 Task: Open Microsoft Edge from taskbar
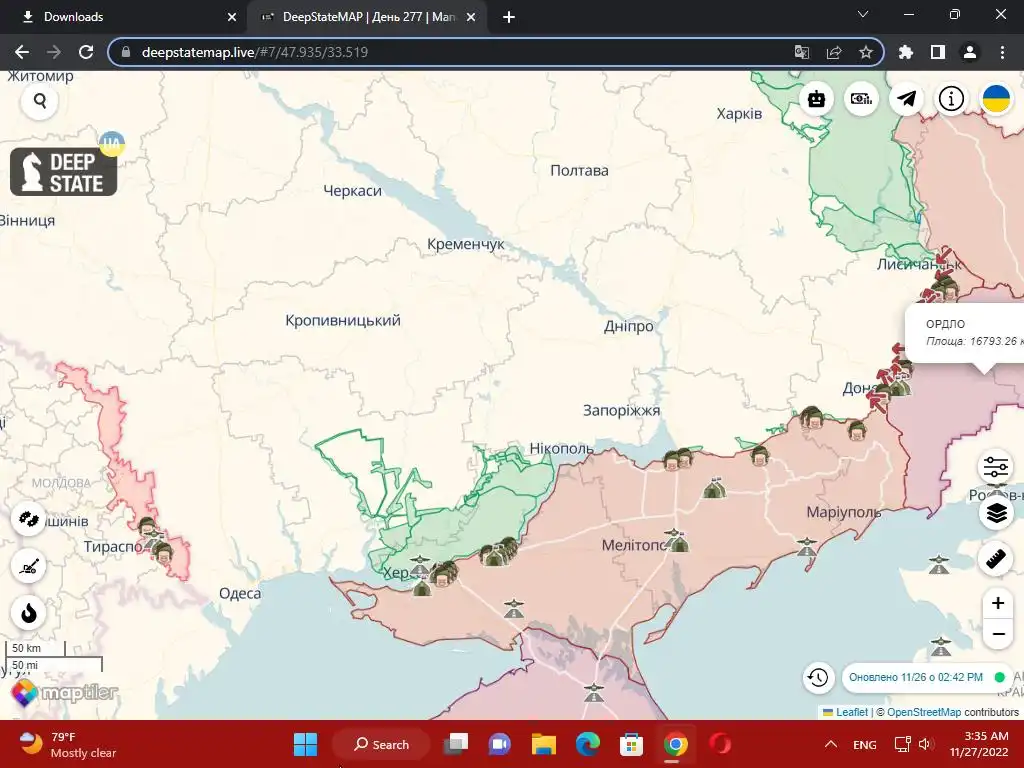tap(588, 744)
